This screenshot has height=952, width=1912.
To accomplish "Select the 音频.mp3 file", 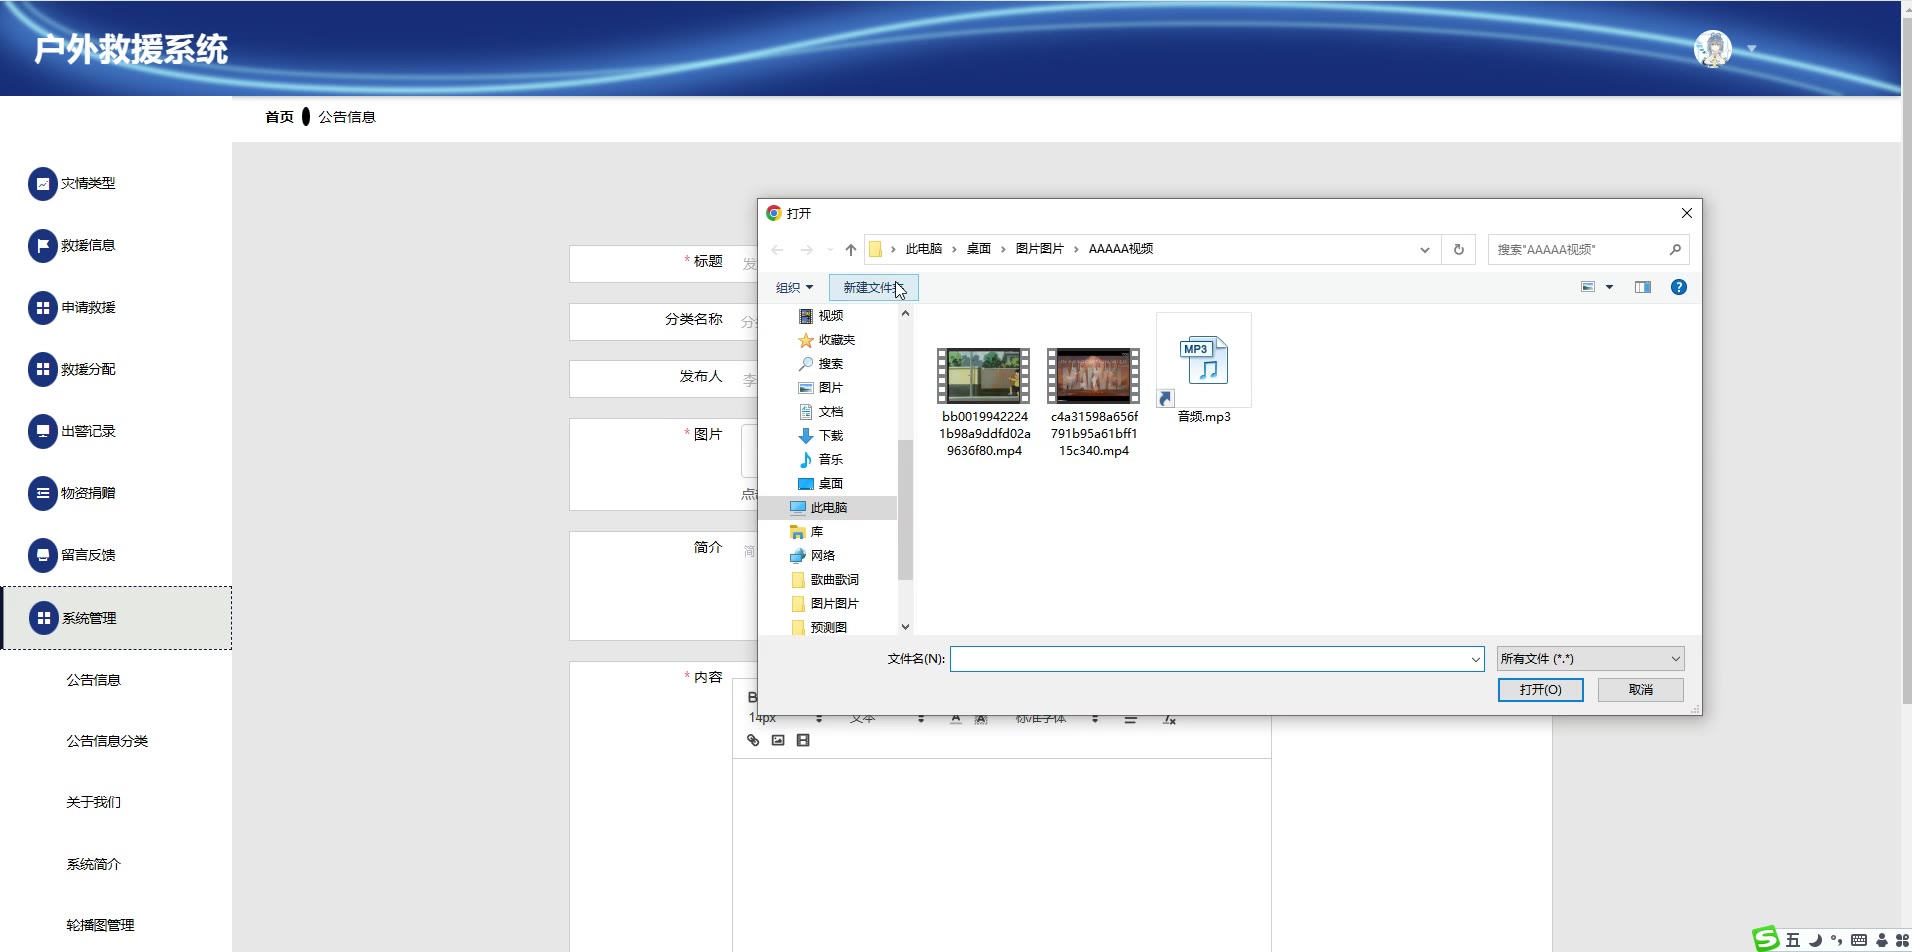I will click(1203, 370).
